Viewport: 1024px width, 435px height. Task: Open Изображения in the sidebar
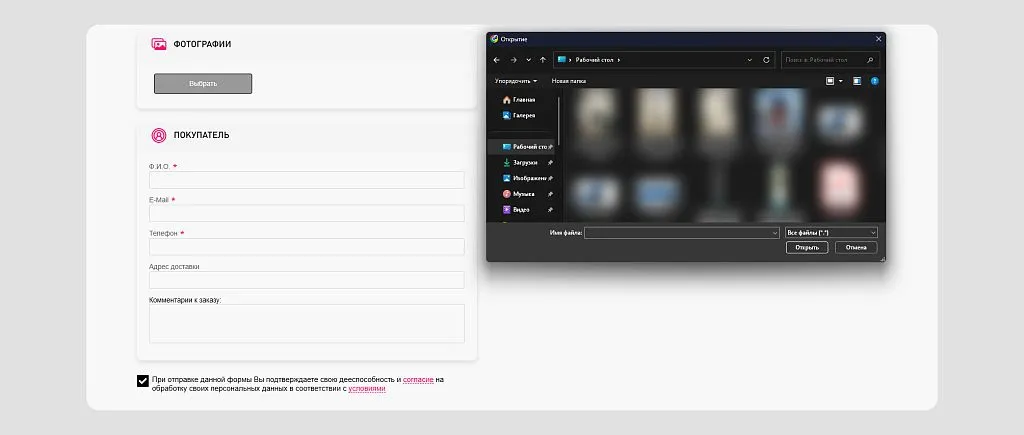point(524,178)
